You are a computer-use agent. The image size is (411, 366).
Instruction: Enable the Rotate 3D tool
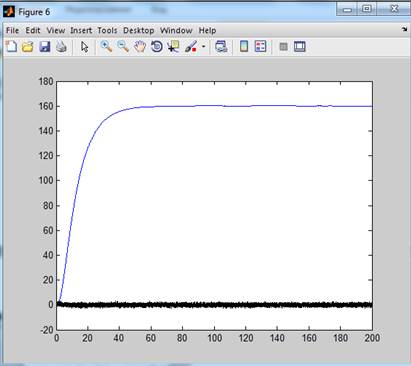[x=157, y=47]
